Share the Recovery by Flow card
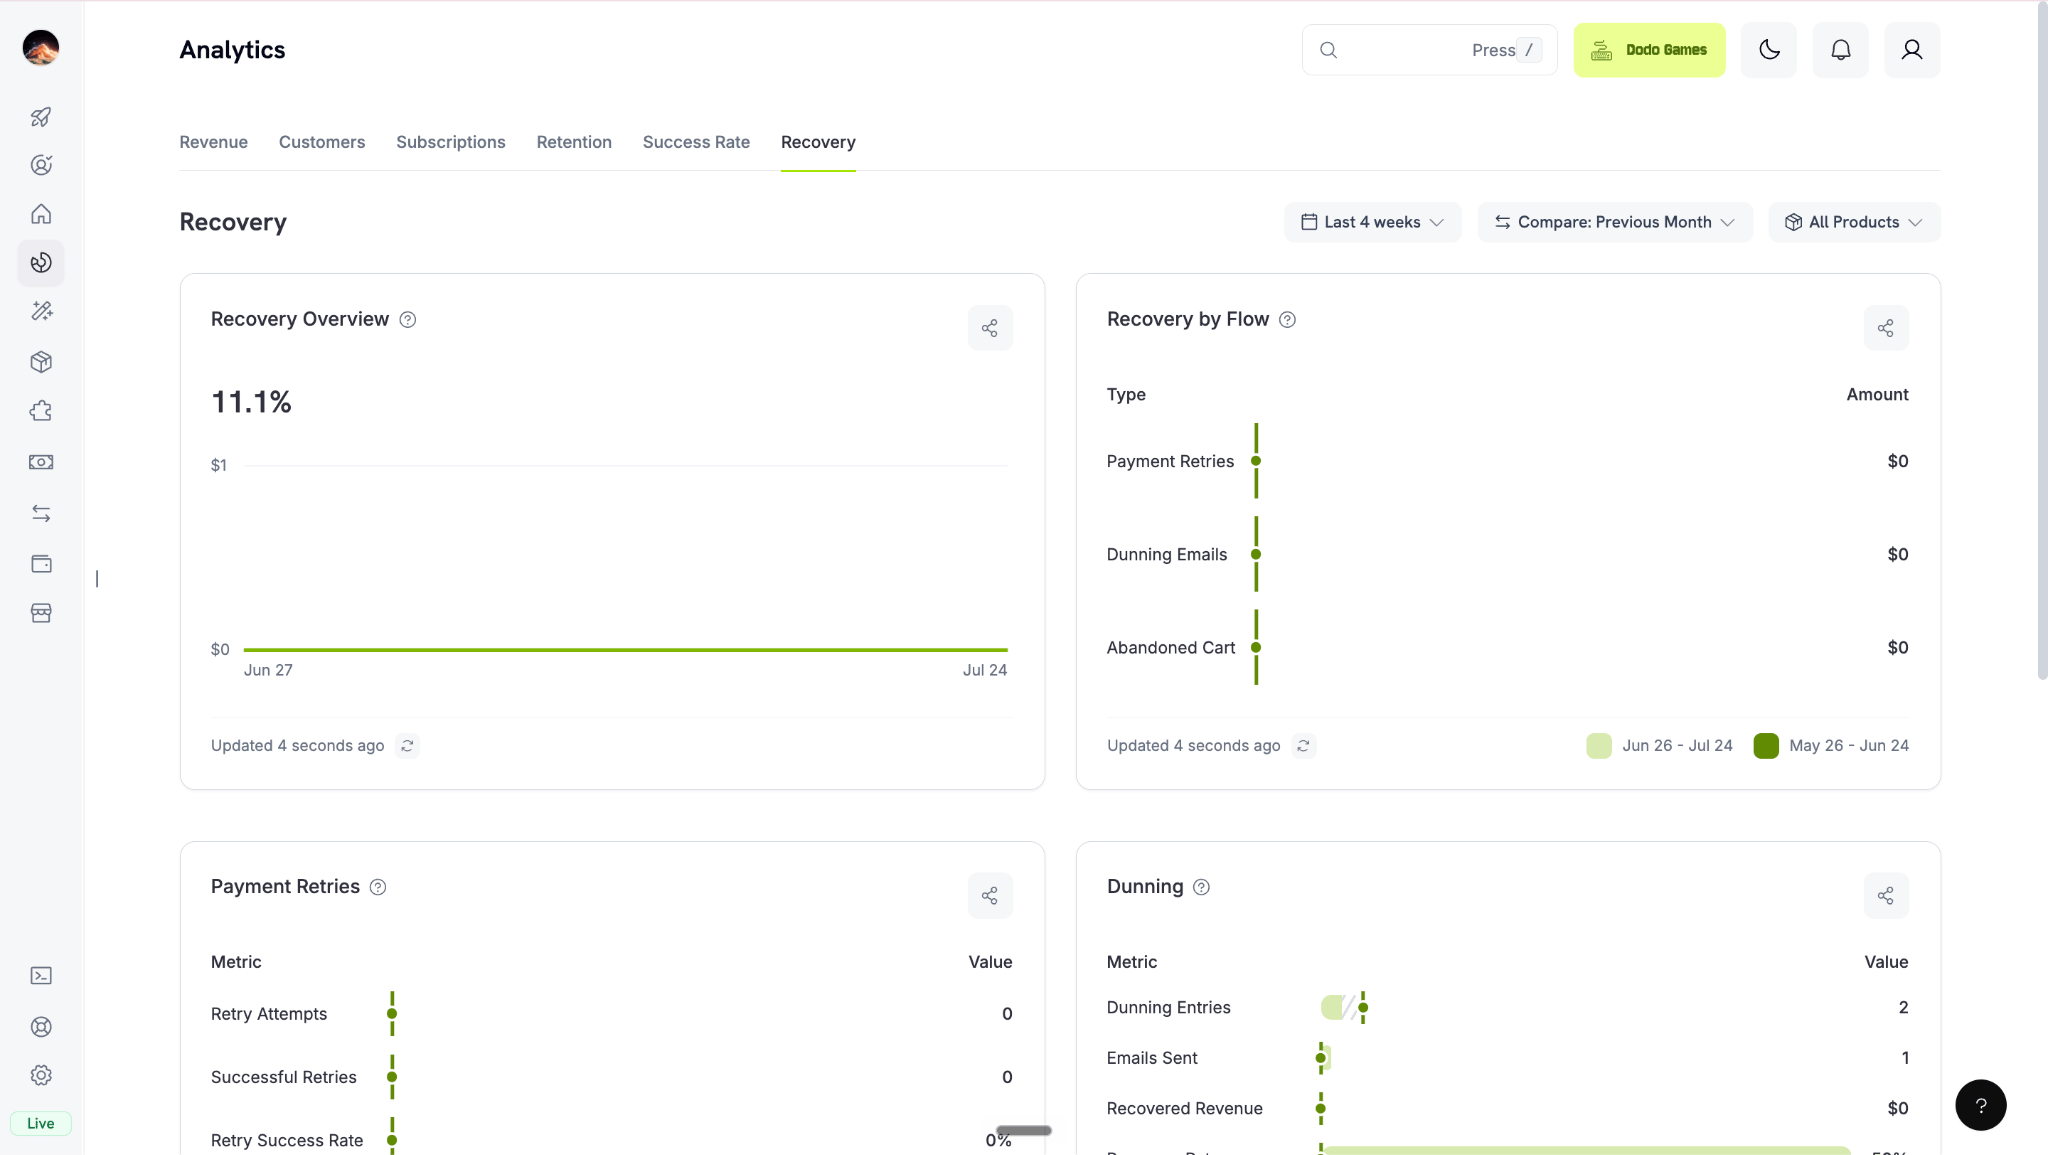 tap(1886, 328)
